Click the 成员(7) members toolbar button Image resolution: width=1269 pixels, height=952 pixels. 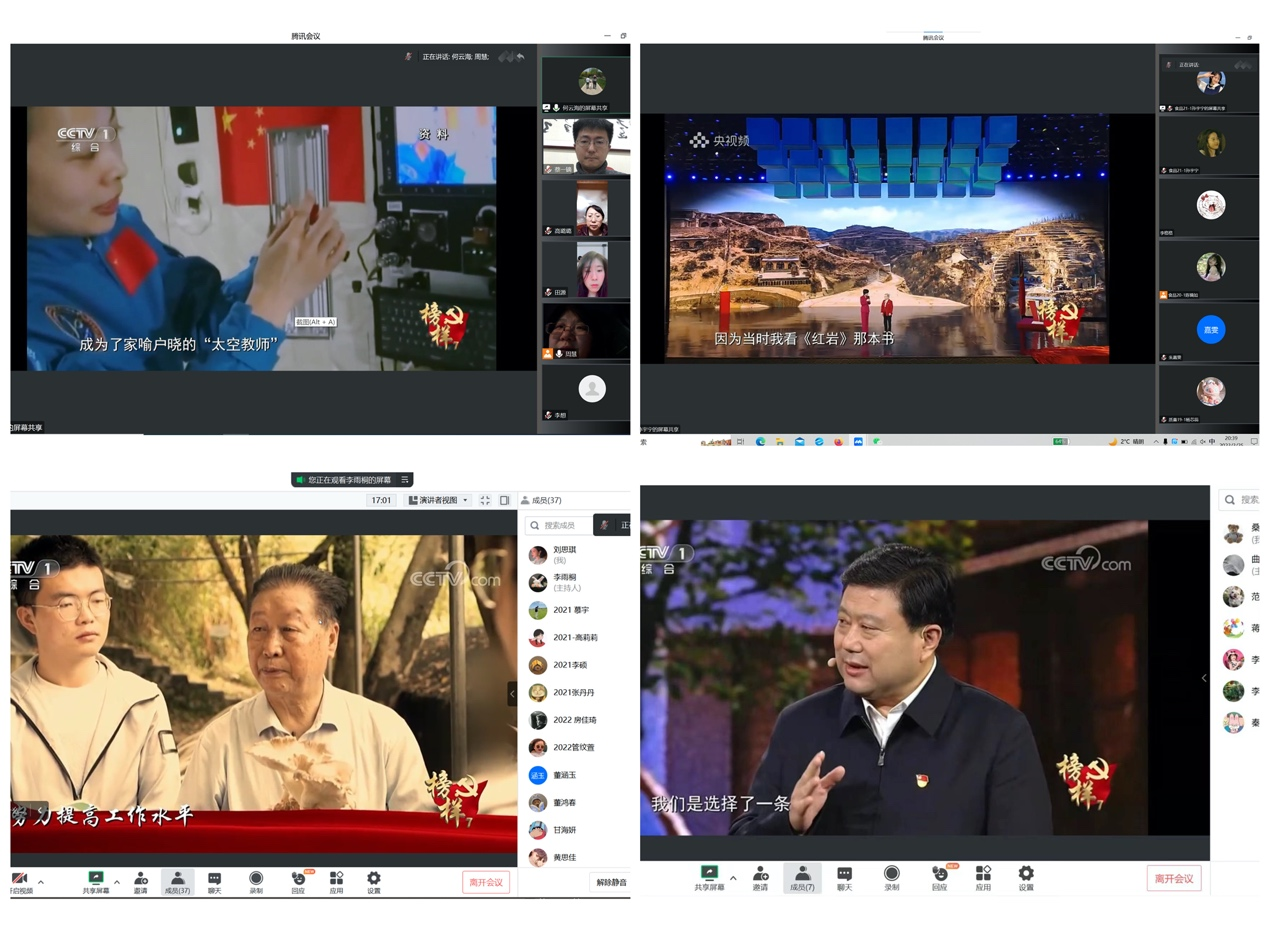pyautogui.click(x=802, y=878)
